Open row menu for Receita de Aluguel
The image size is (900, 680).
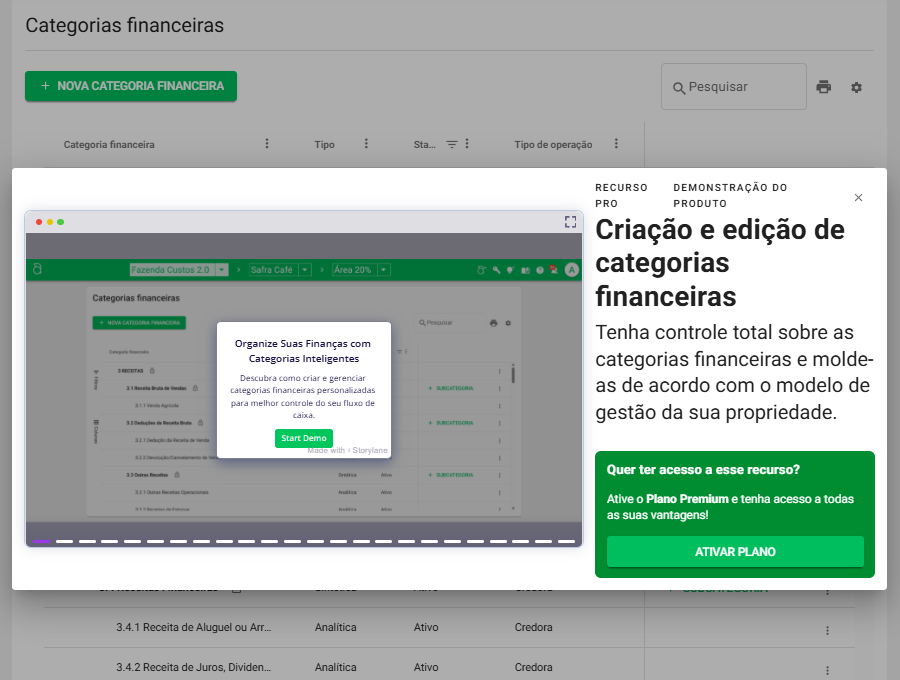point(827,630)
